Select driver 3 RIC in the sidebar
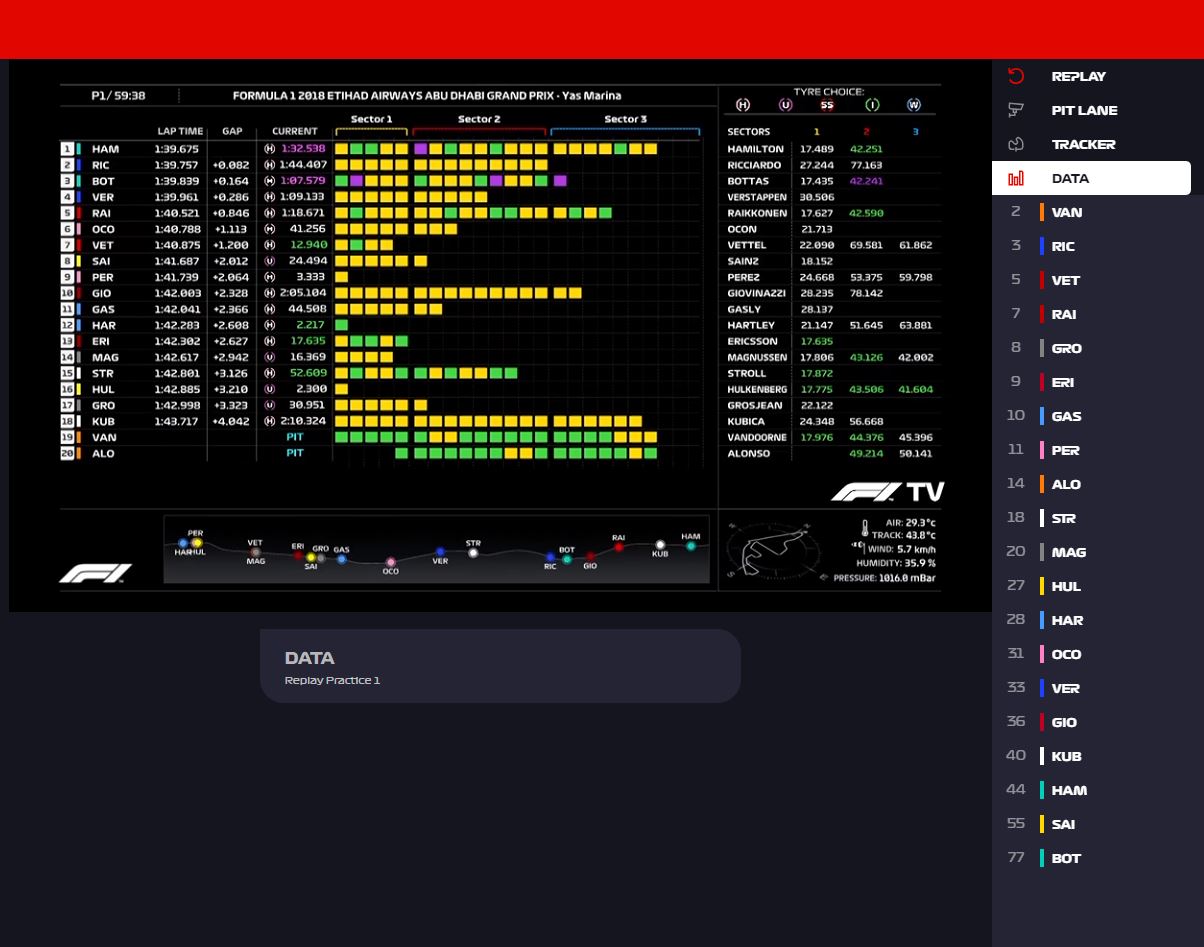Screen dimensions: 1204x947 coord(1098,246)
